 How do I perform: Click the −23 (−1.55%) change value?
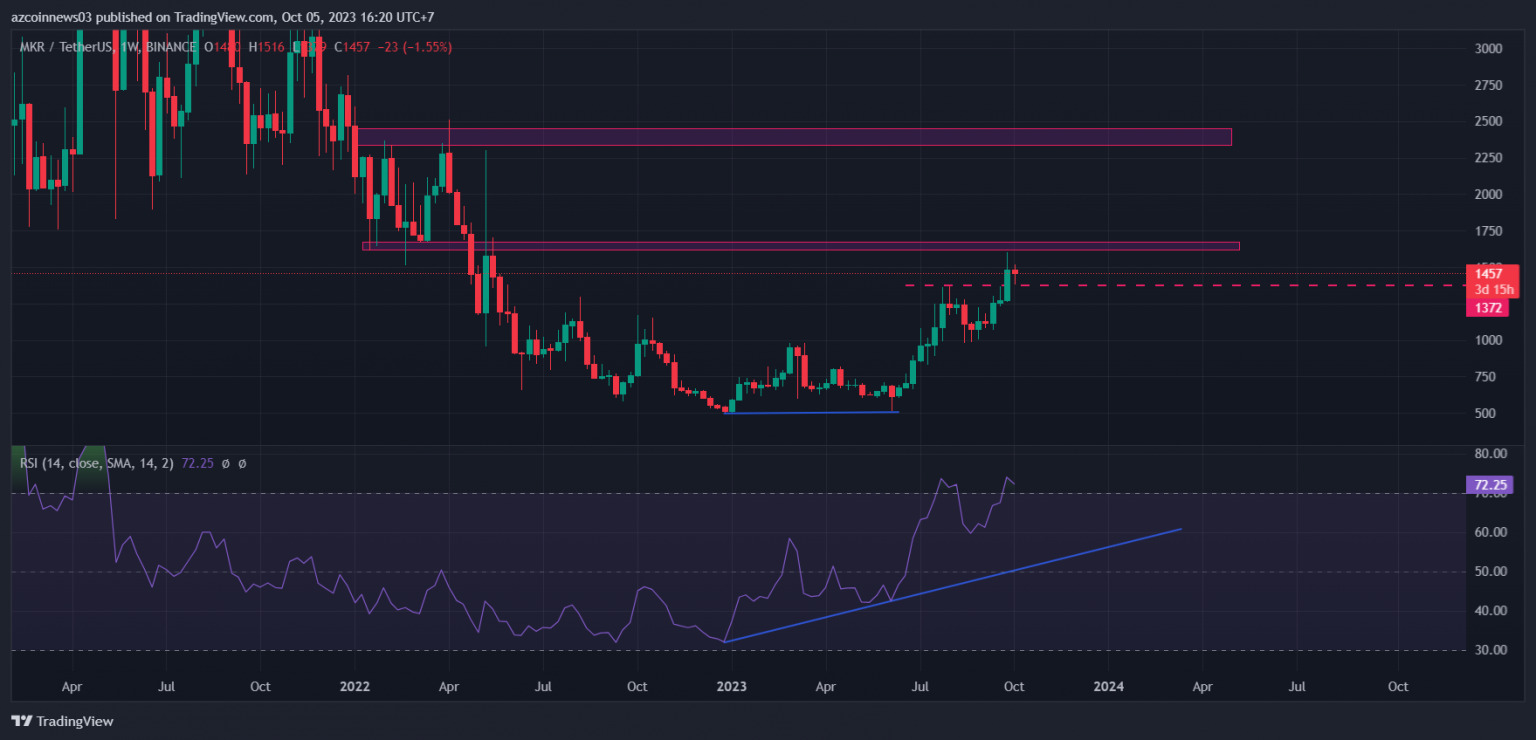coord(414,47)
